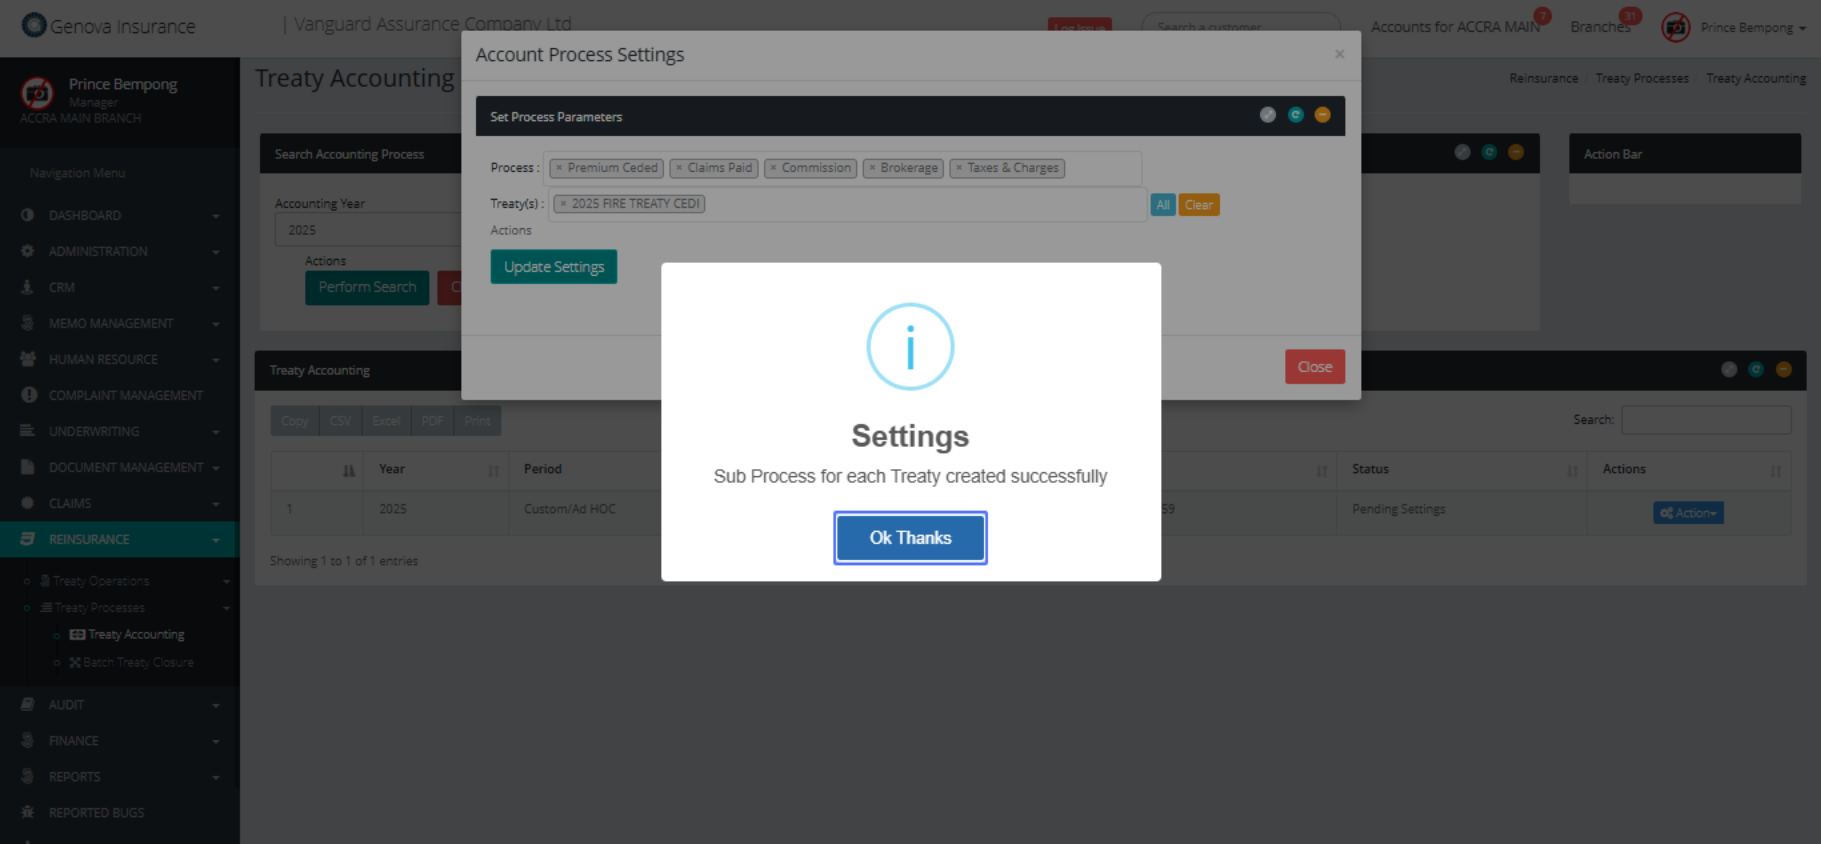Remove the Taxes & Charges tag
Screen dimensions: 1821x844
coord(958,168)
